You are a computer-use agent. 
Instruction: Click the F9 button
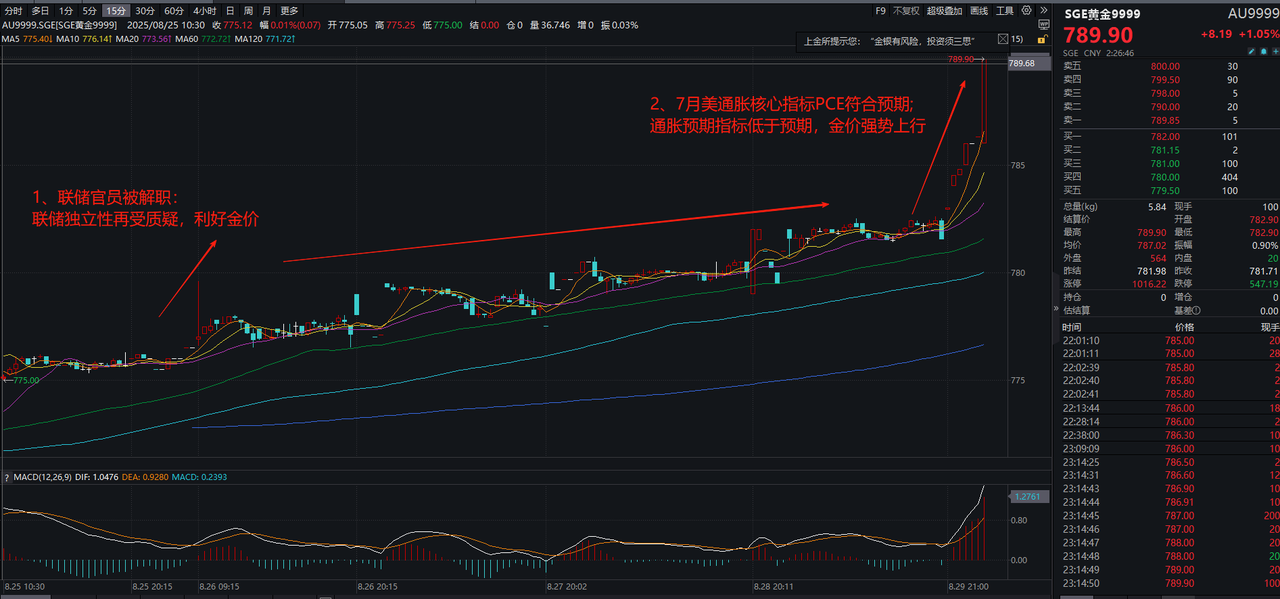pos(880,11)
